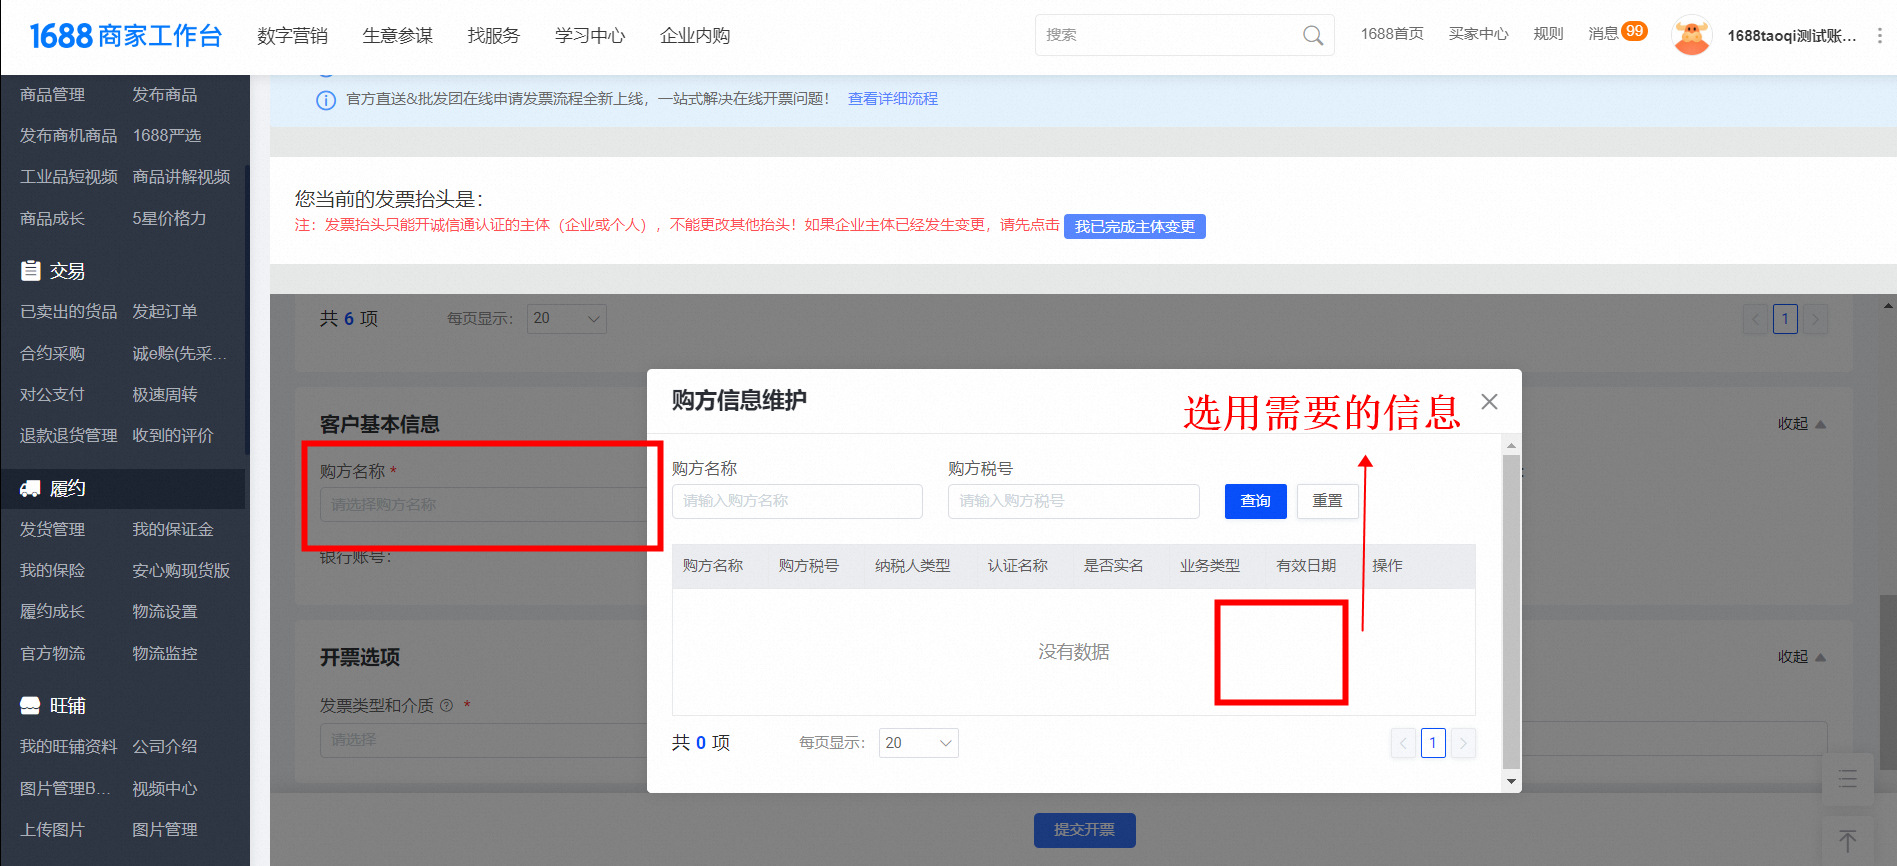Click the help icon beside 发票类型和介质

pos(447,706)
